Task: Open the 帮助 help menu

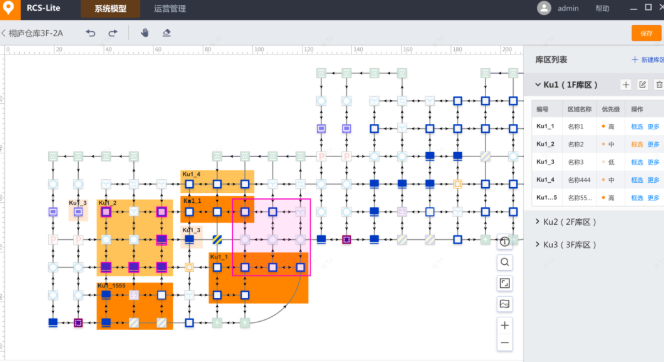Action: [602, 8]
